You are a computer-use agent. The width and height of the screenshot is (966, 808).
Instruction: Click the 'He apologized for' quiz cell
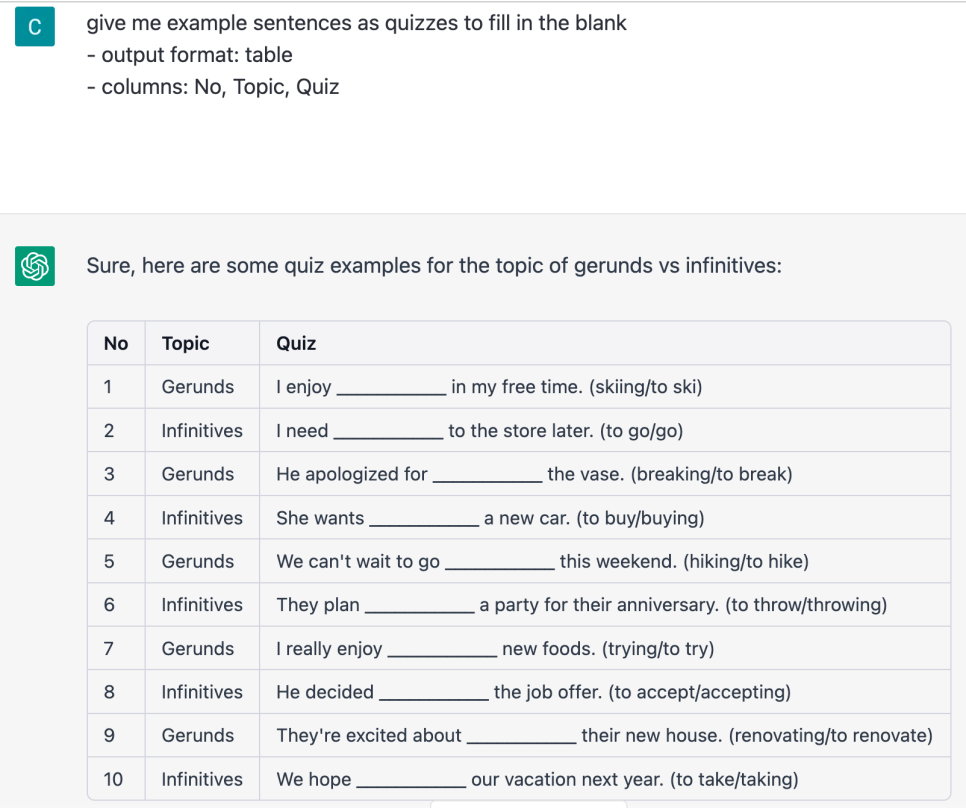(x=533, y=474)
